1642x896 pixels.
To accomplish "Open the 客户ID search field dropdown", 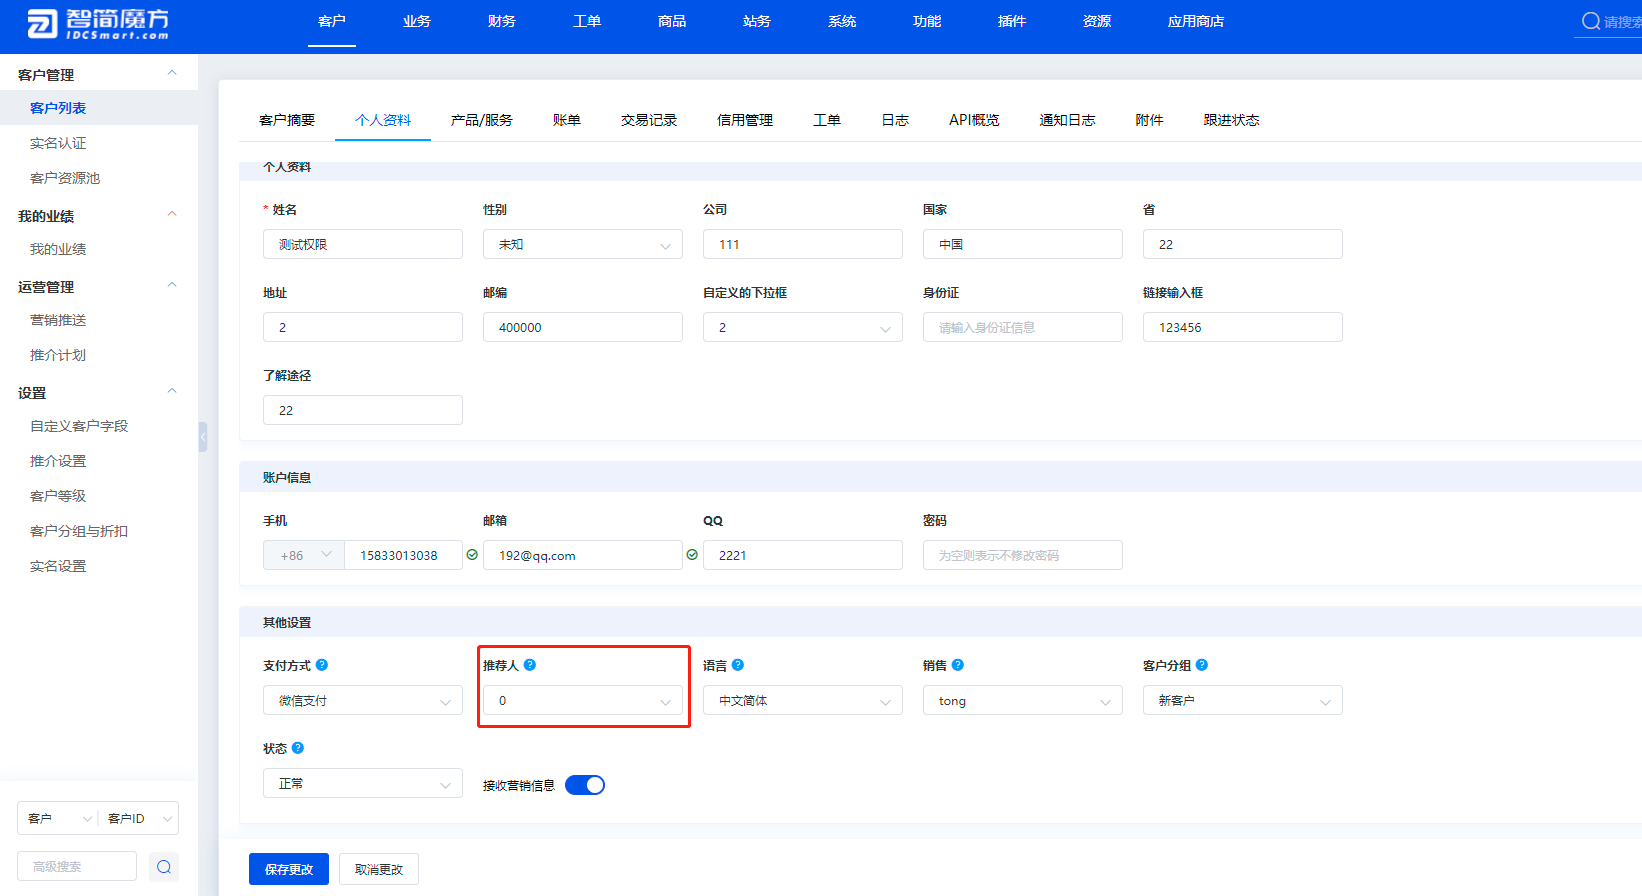I will point(138,818).
